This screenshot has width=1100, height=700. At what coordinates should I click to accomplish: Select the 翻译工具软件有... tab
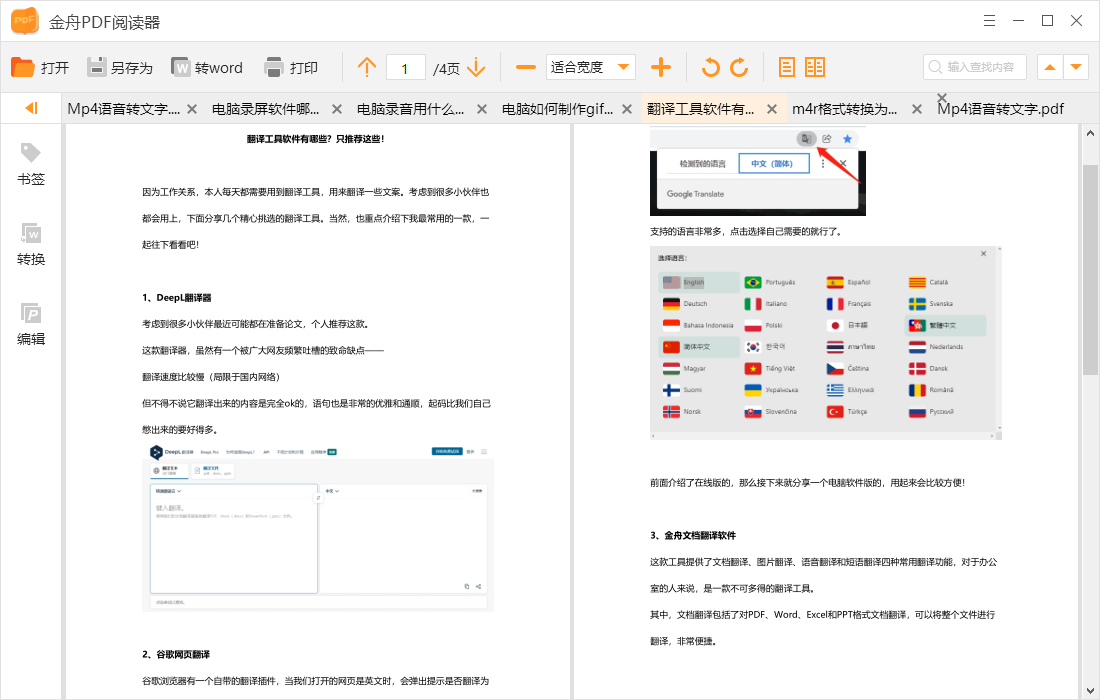[x=700, y=109]
